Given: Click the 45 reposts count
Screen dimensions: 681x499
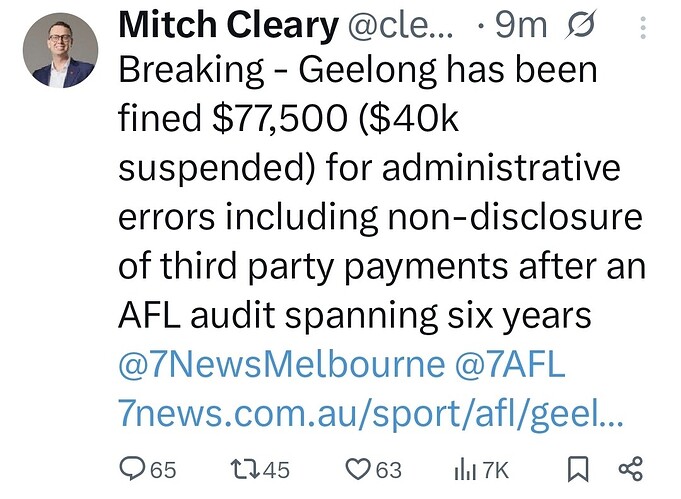Looking at the screenshot, I should point(277,469).
